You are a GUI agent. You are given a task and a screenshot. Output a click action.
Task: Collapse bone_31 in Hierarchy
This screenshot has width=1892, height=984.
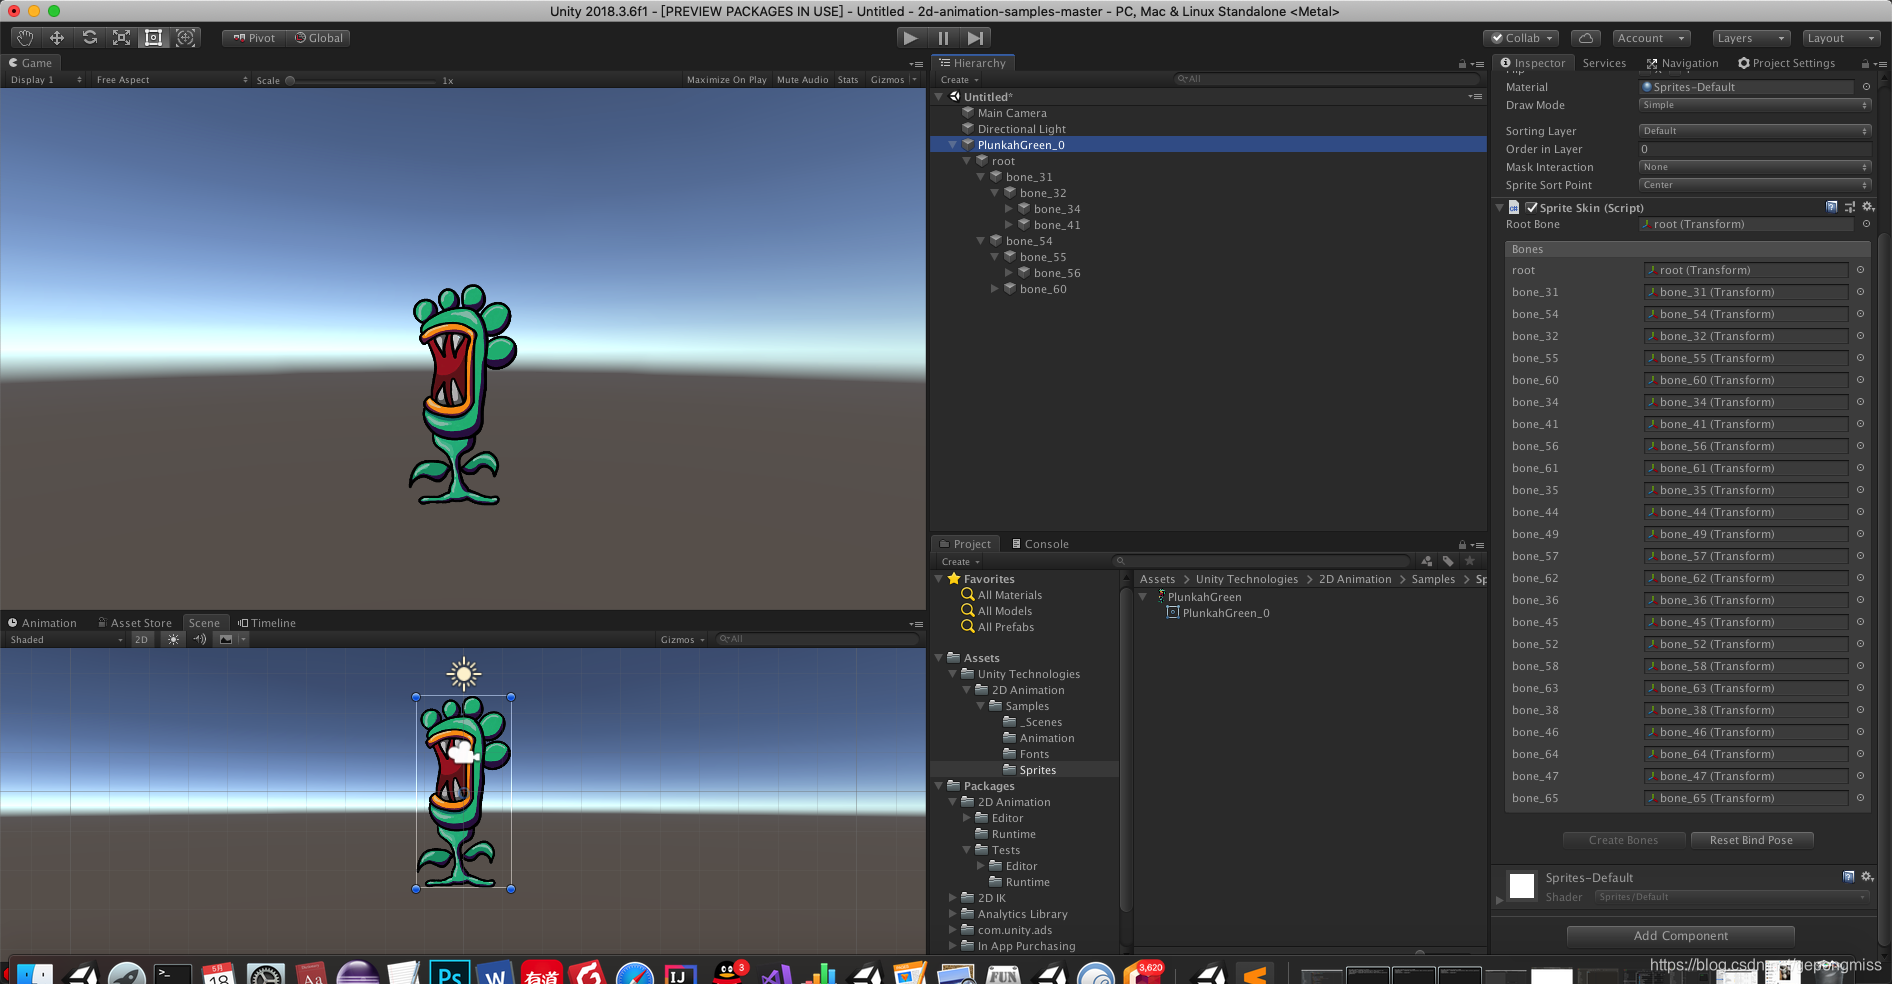(x=981, y=177)
